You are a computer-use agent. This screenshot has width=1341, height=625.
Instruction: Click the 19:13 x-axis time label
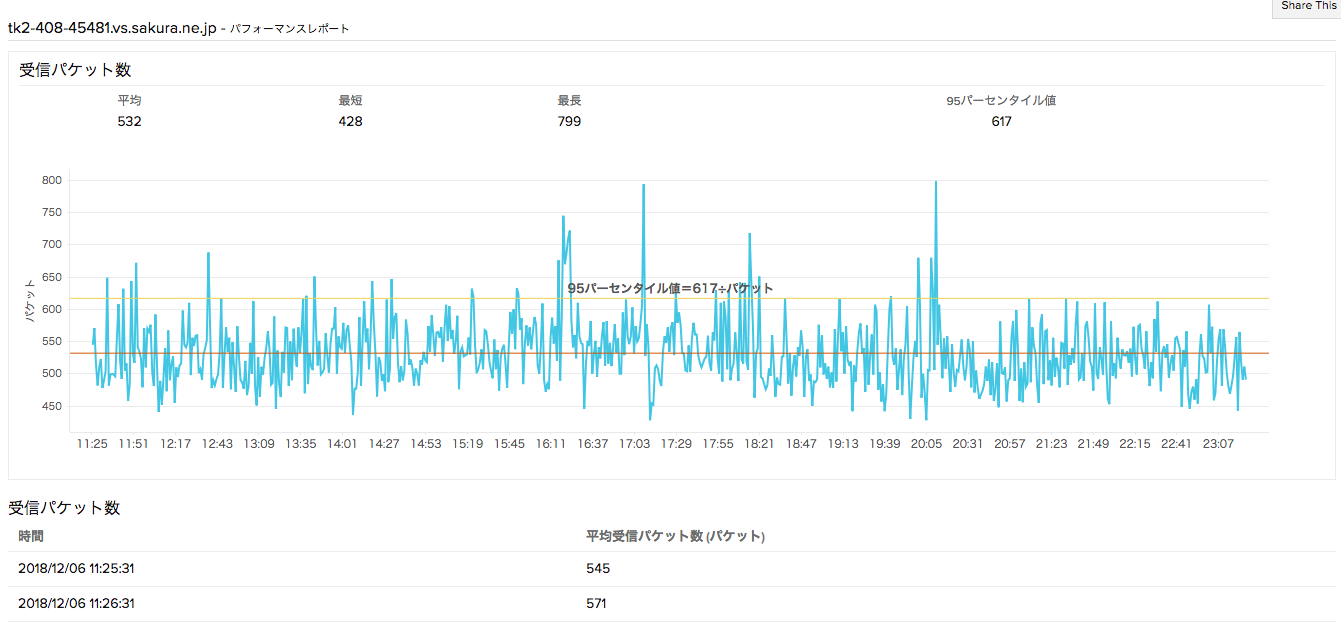click(843, 444)
